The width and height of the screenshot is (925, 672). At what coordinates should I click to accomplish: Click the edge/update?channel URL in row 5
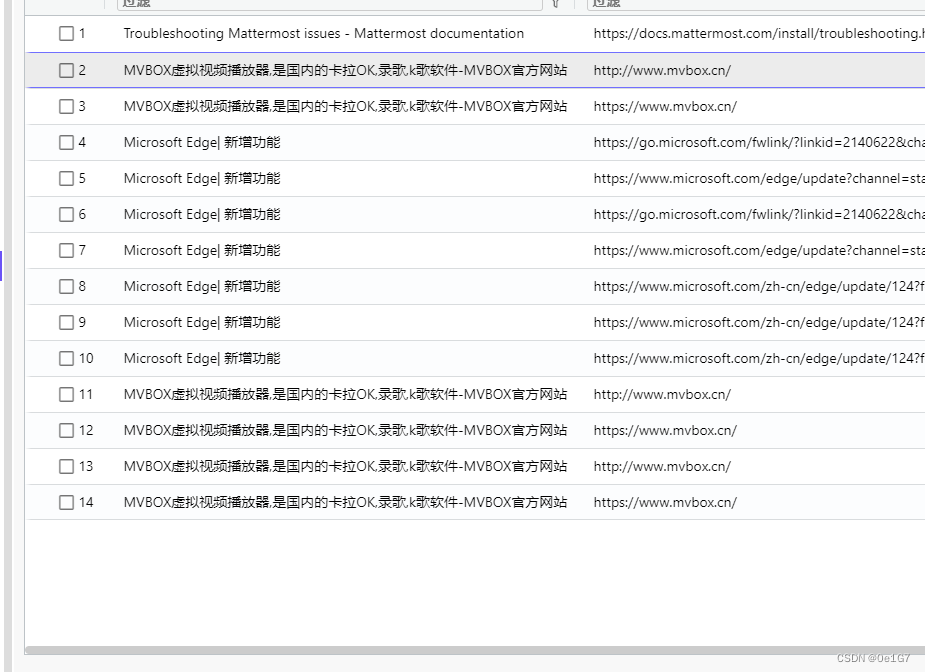[759, 179]
